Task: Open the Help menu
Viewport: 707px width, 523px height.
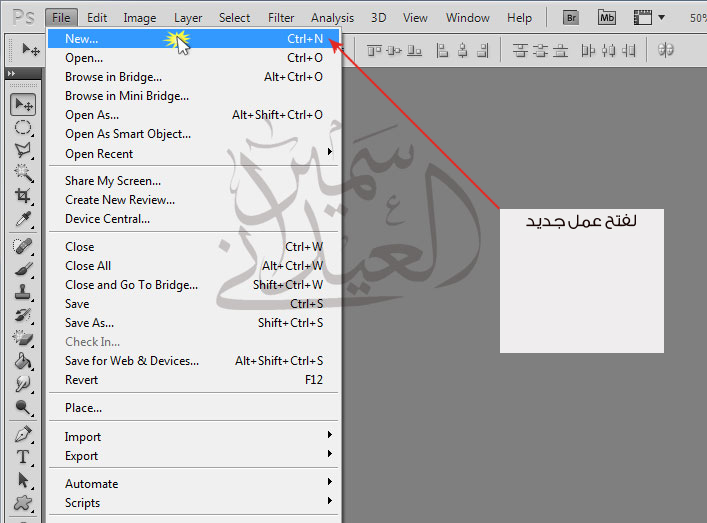Action: 519,18
